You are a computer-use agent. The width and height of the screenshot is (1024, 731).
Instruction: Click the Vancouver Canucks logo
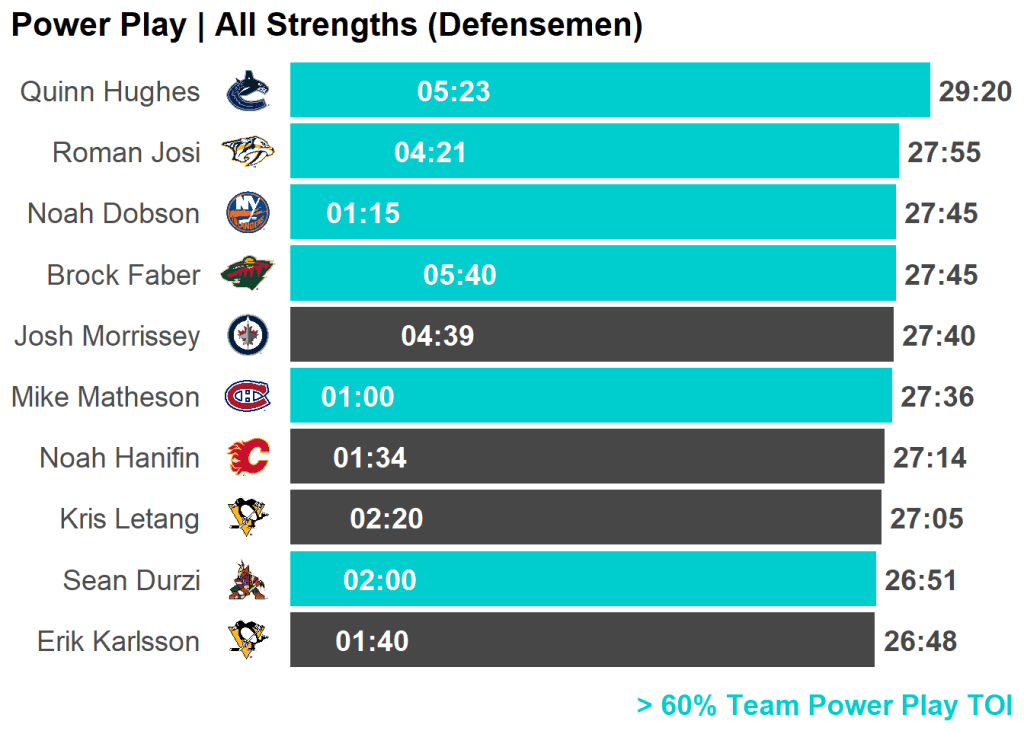pyautogui.click(x=247, y=92)
